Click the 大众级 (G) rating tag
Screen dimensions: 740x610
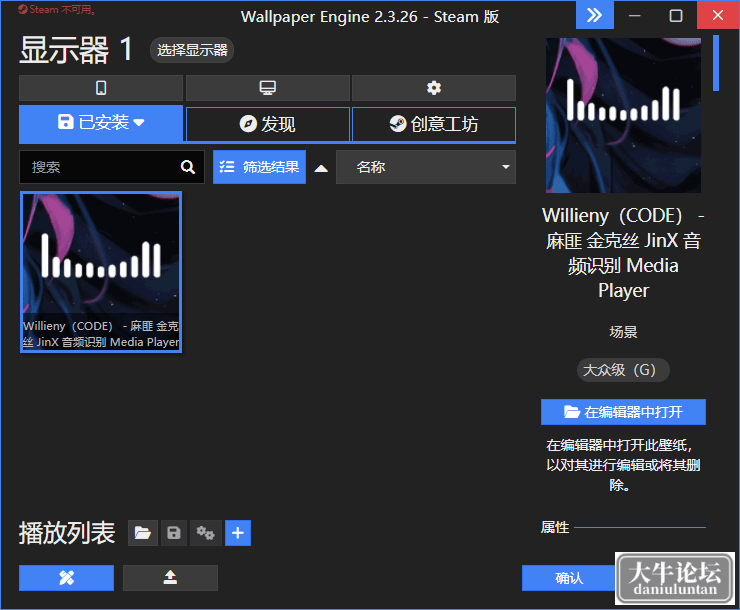[623, 370]
